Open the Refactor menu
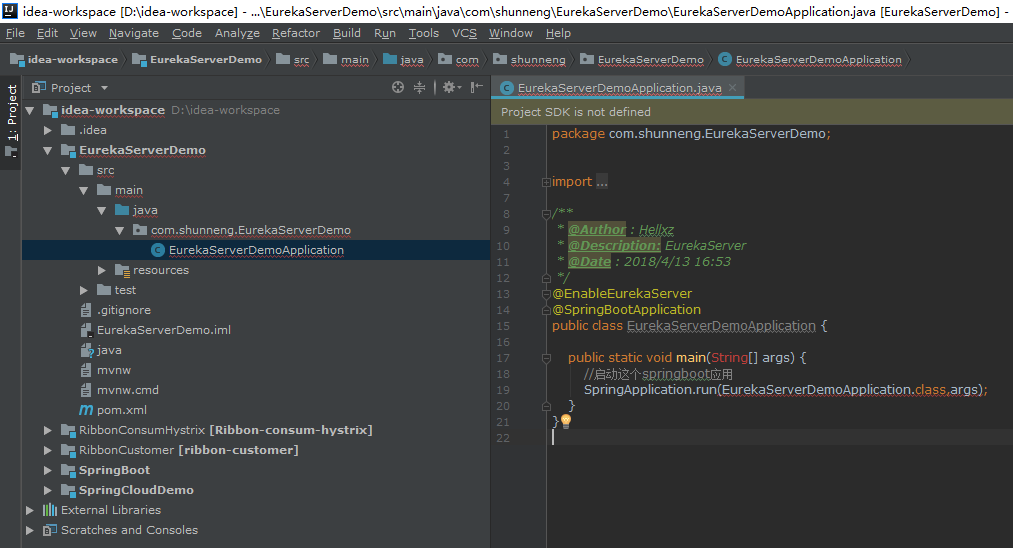 tap(295, 33)
